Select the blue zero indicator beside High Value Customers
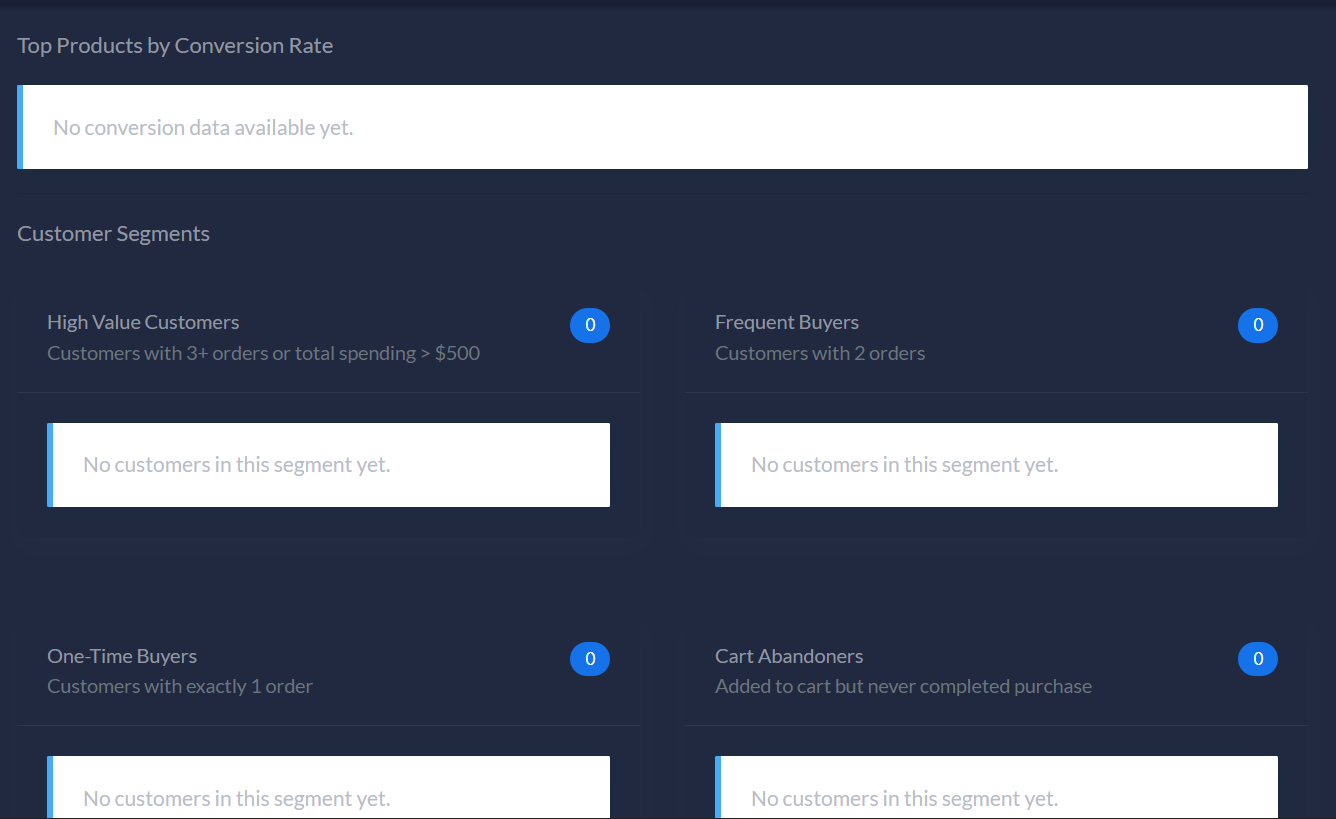Screen dimensions: 1336x819 [590, 325]
